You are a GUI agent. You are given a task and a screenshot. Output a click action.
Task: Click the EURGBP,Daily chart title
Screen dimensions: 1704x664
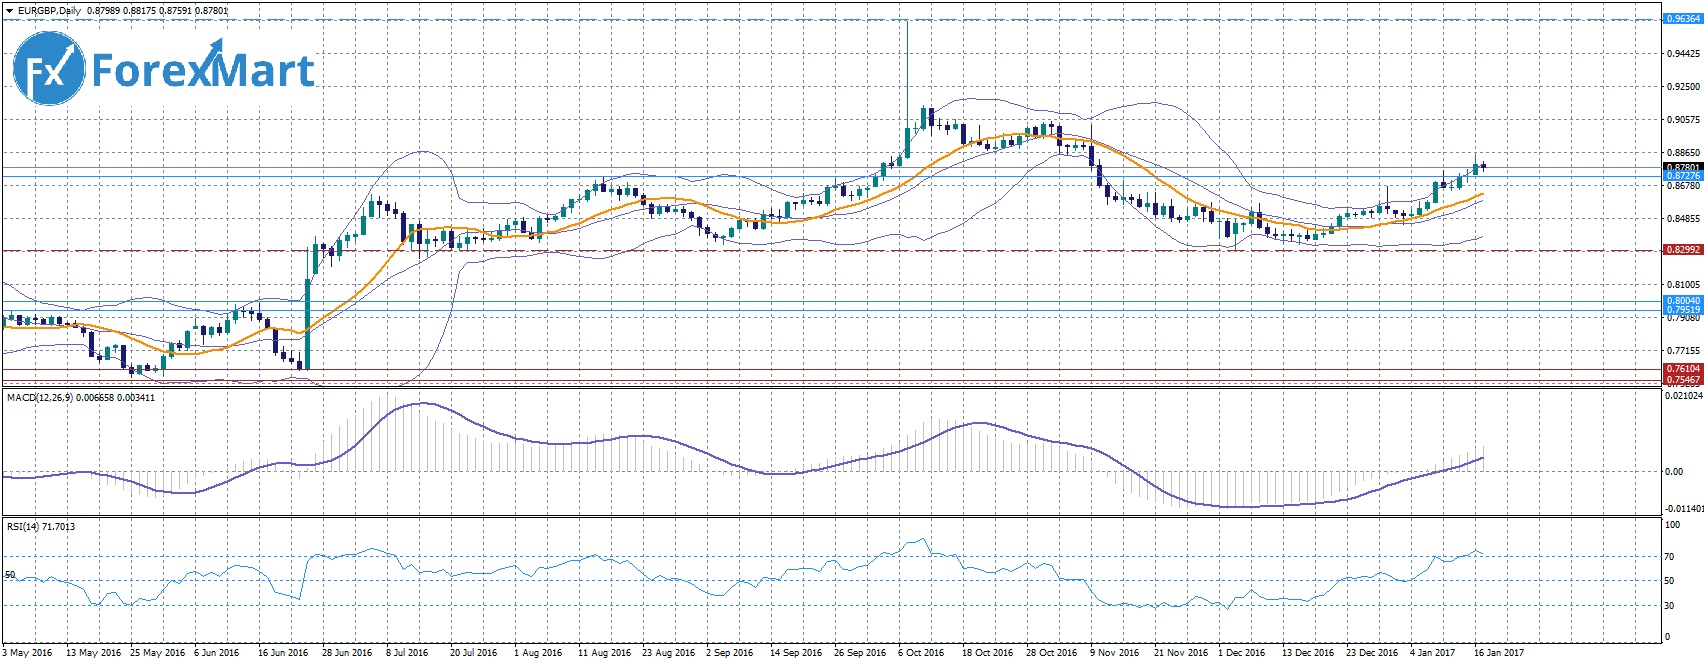pos(50,11)
